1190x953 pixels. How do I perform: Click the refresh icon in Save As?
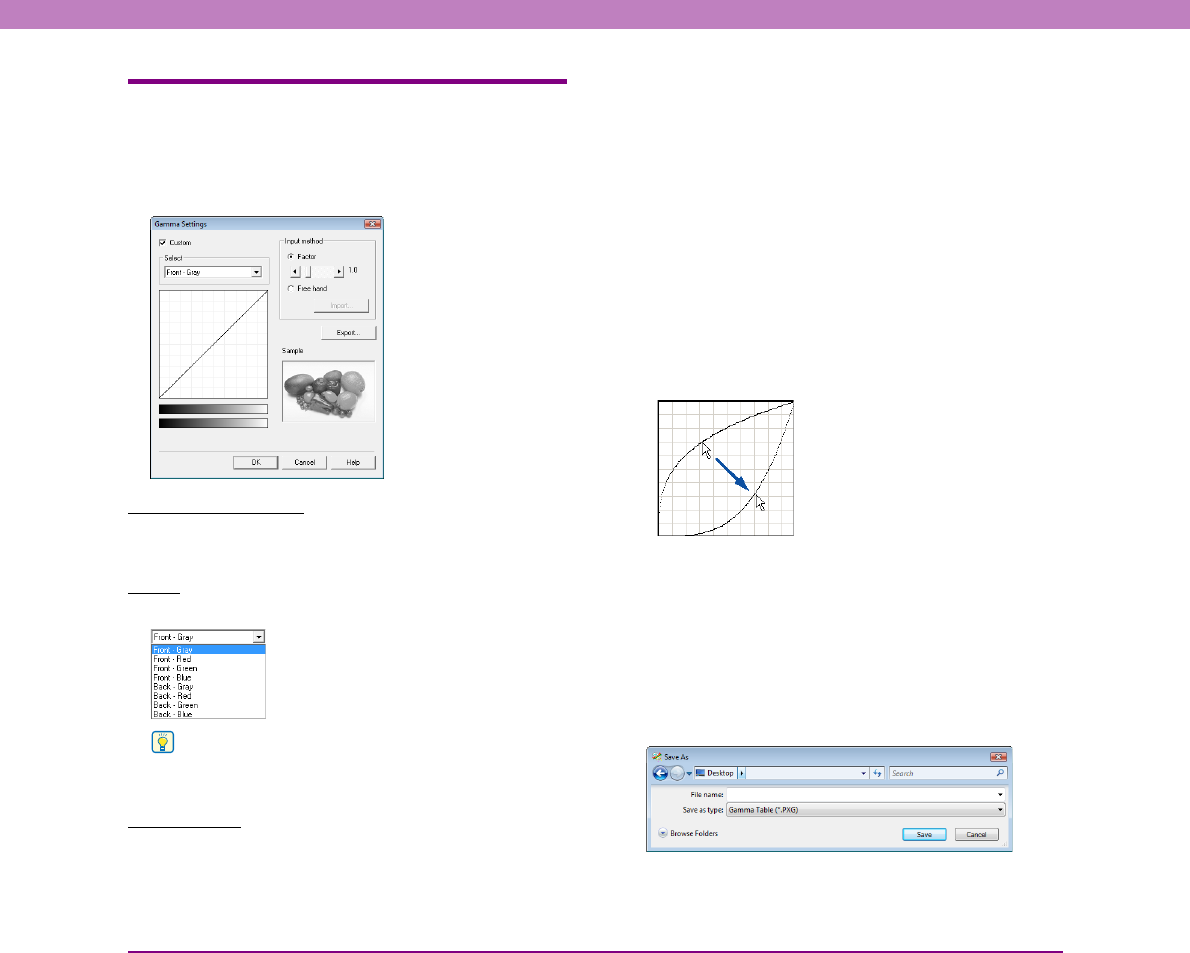tap(877, 773)
